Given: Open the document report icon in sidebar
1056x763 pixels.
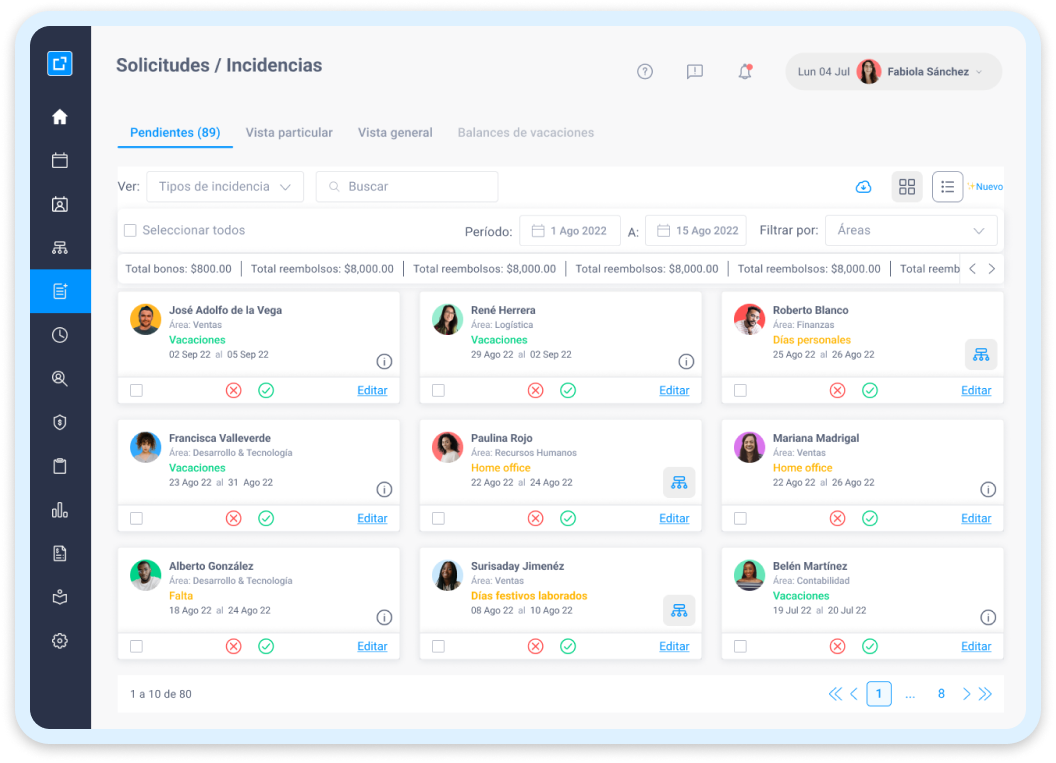Looking at the screenshot, I should click(60, 554).
